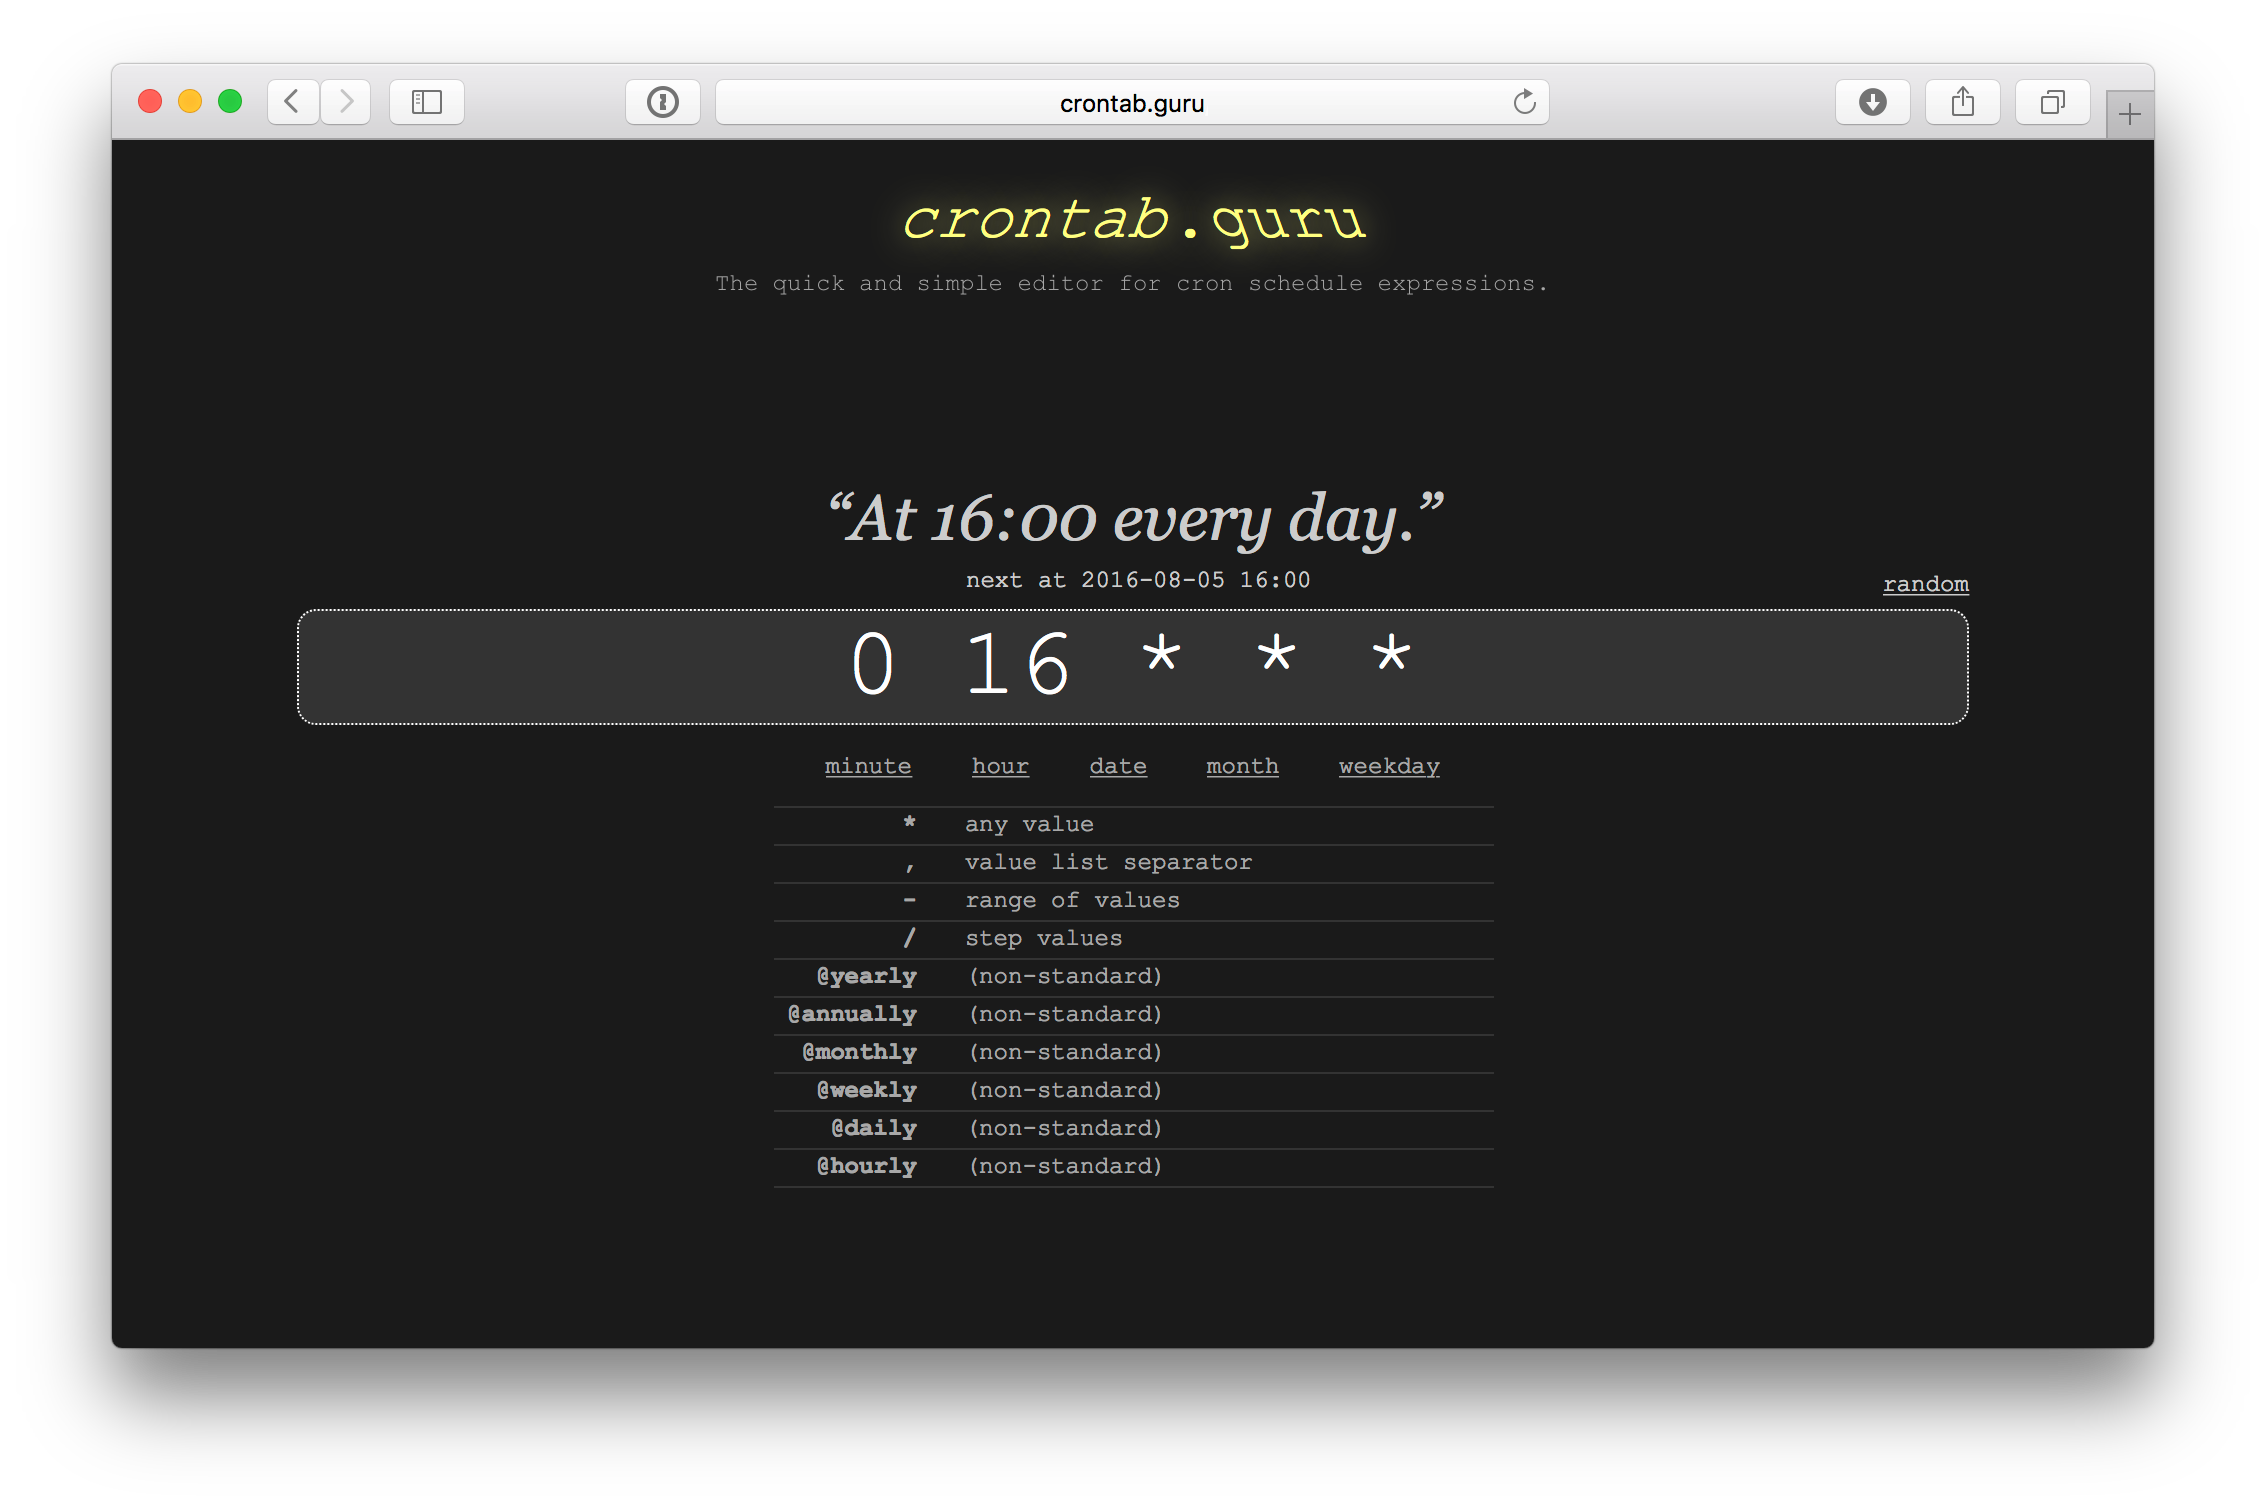Click the @monthly shortcut entry
2266x1508 pixels.
[x=859, y=1052]
